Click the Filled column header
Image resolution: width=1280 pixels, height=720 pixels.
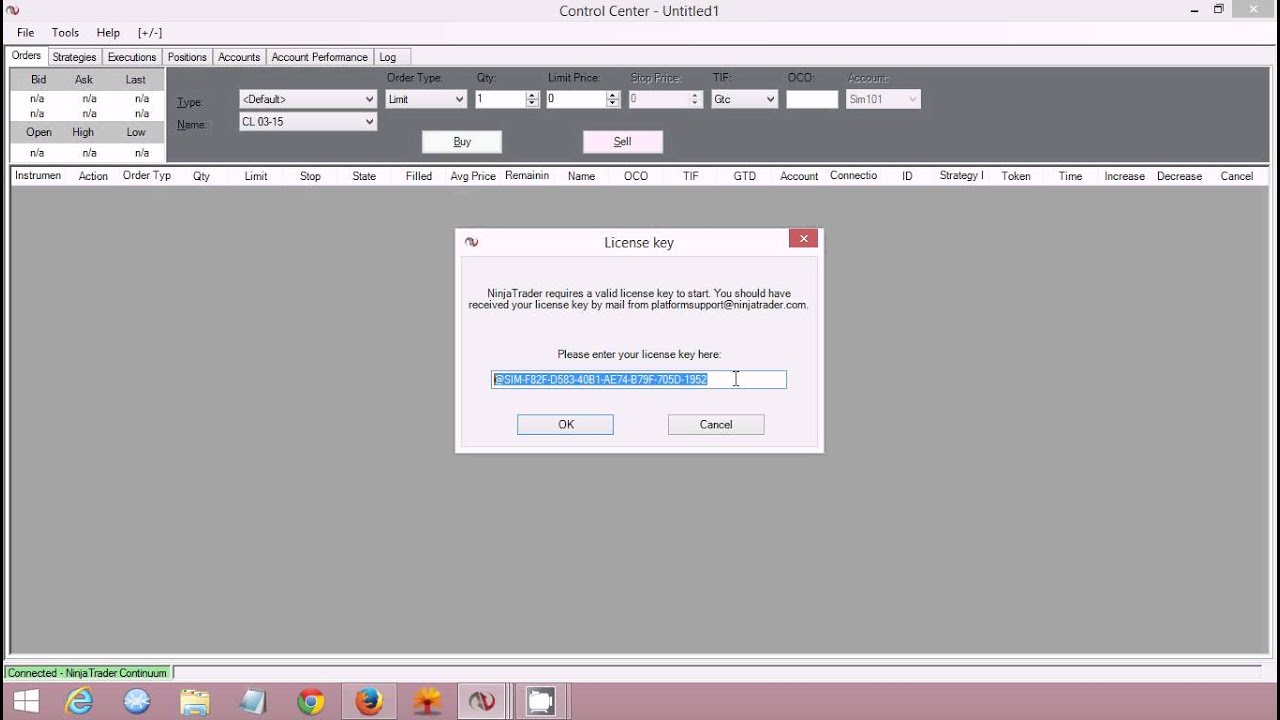[x=419, y=176]
